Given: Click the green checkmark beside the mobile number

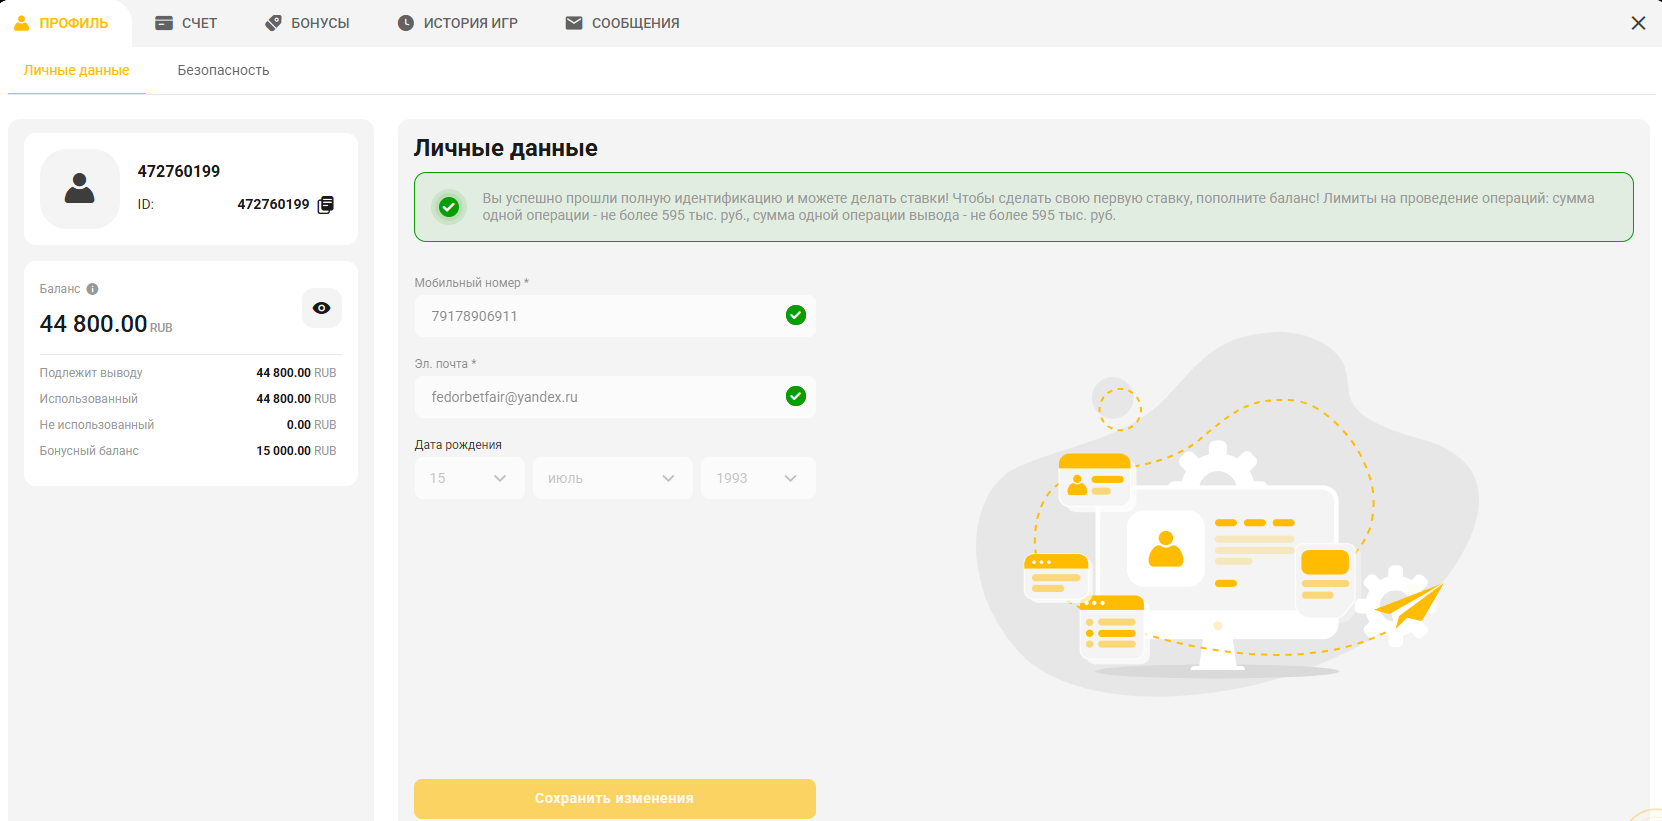Looking at the screenshot, I should (x=796, y=316).
